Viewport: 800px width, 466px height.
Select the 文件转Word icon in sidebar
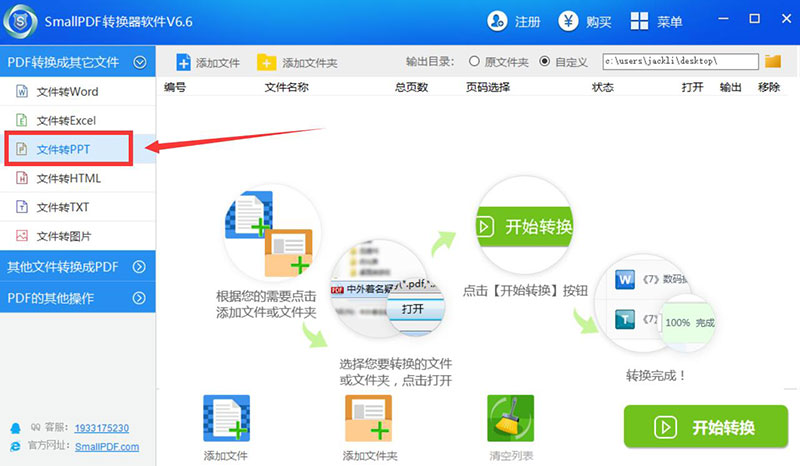tap(22, 91)
